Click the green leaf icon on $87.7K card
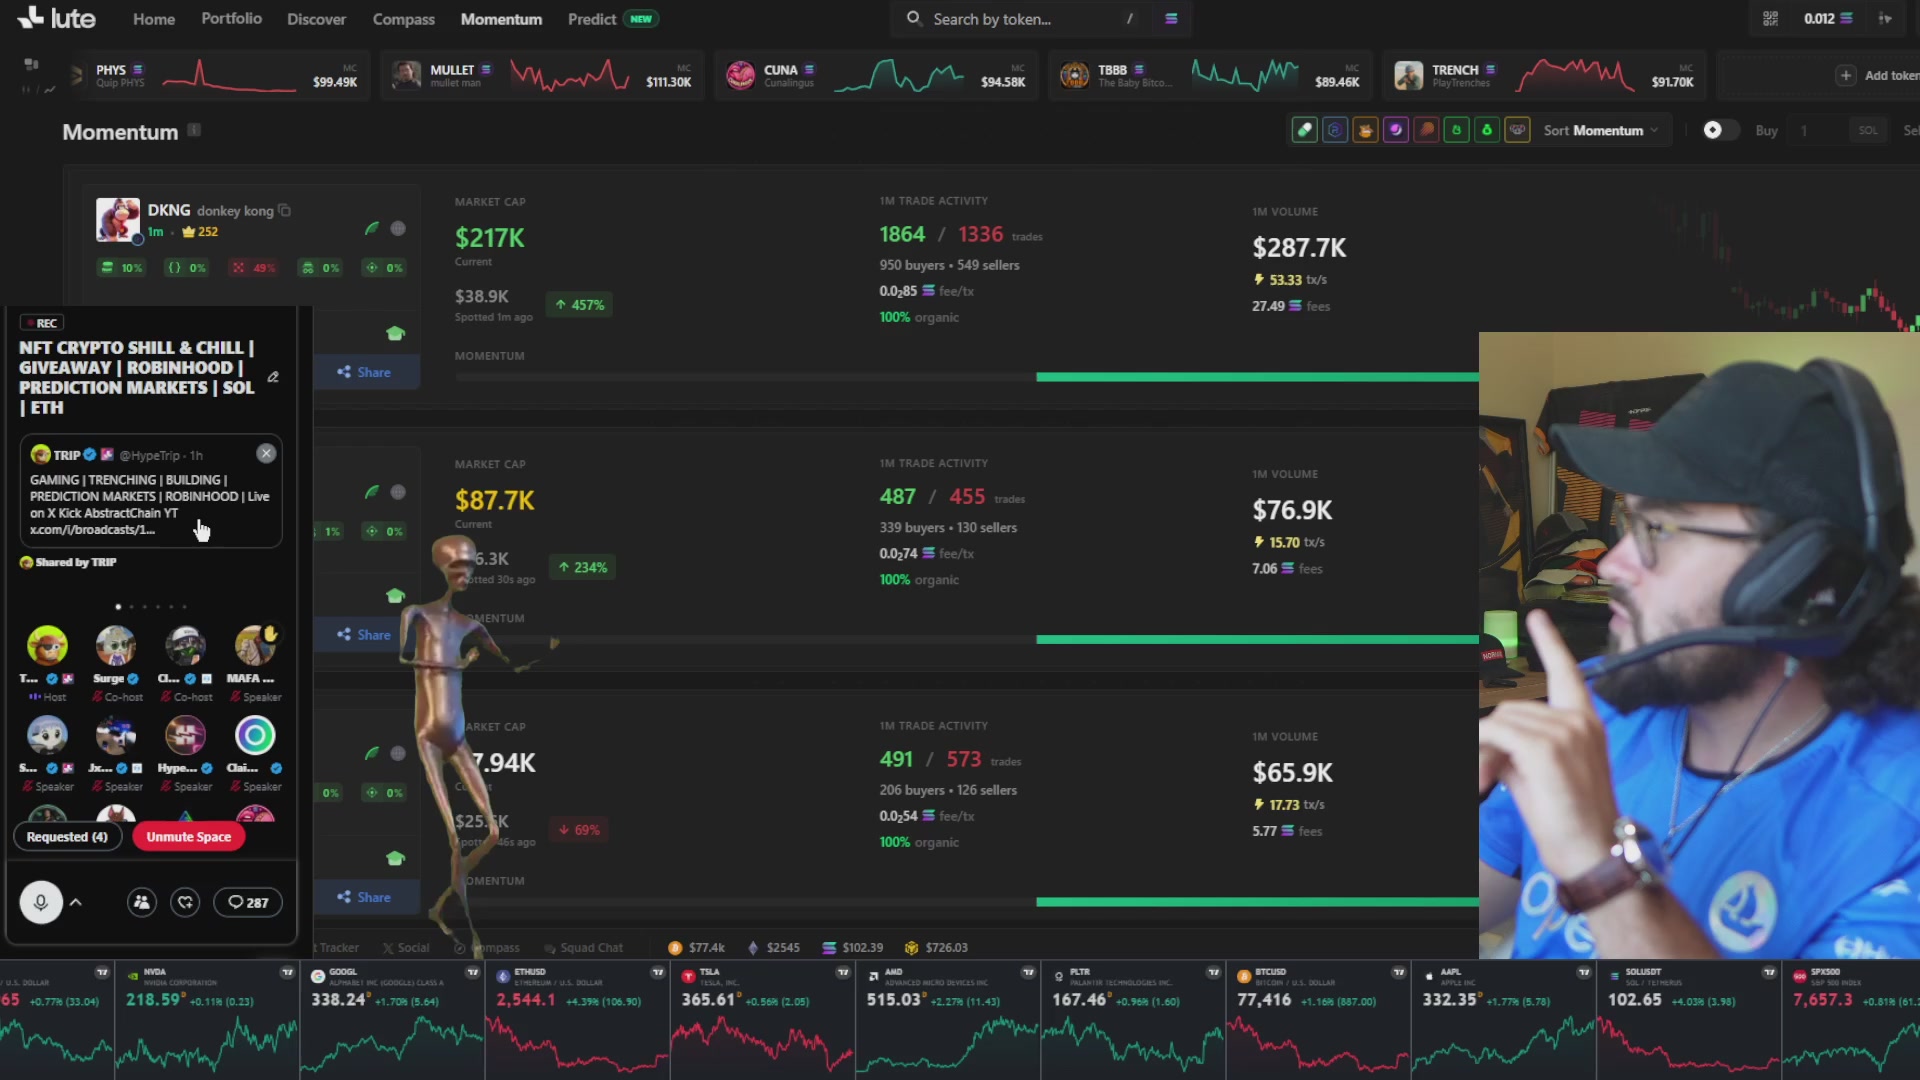 tap(372, 491)
